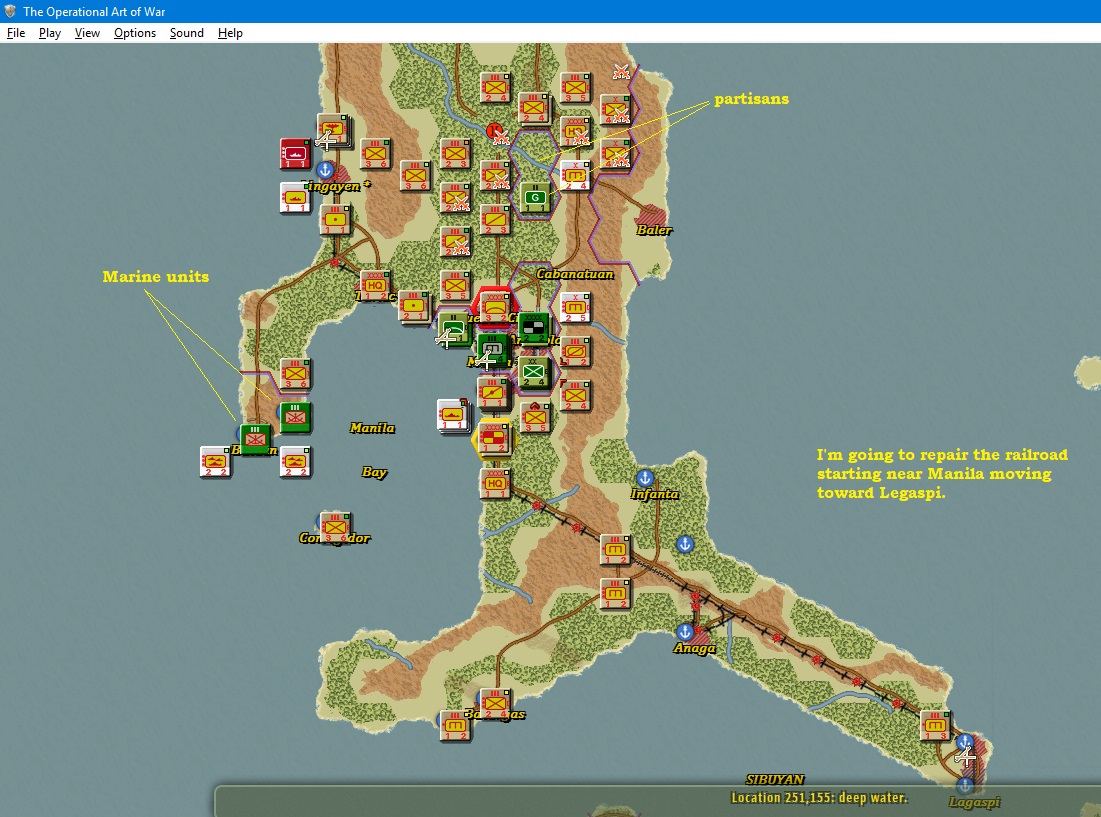
Task: Click the anchor port icon at Infanta
Action: (645, 478)
